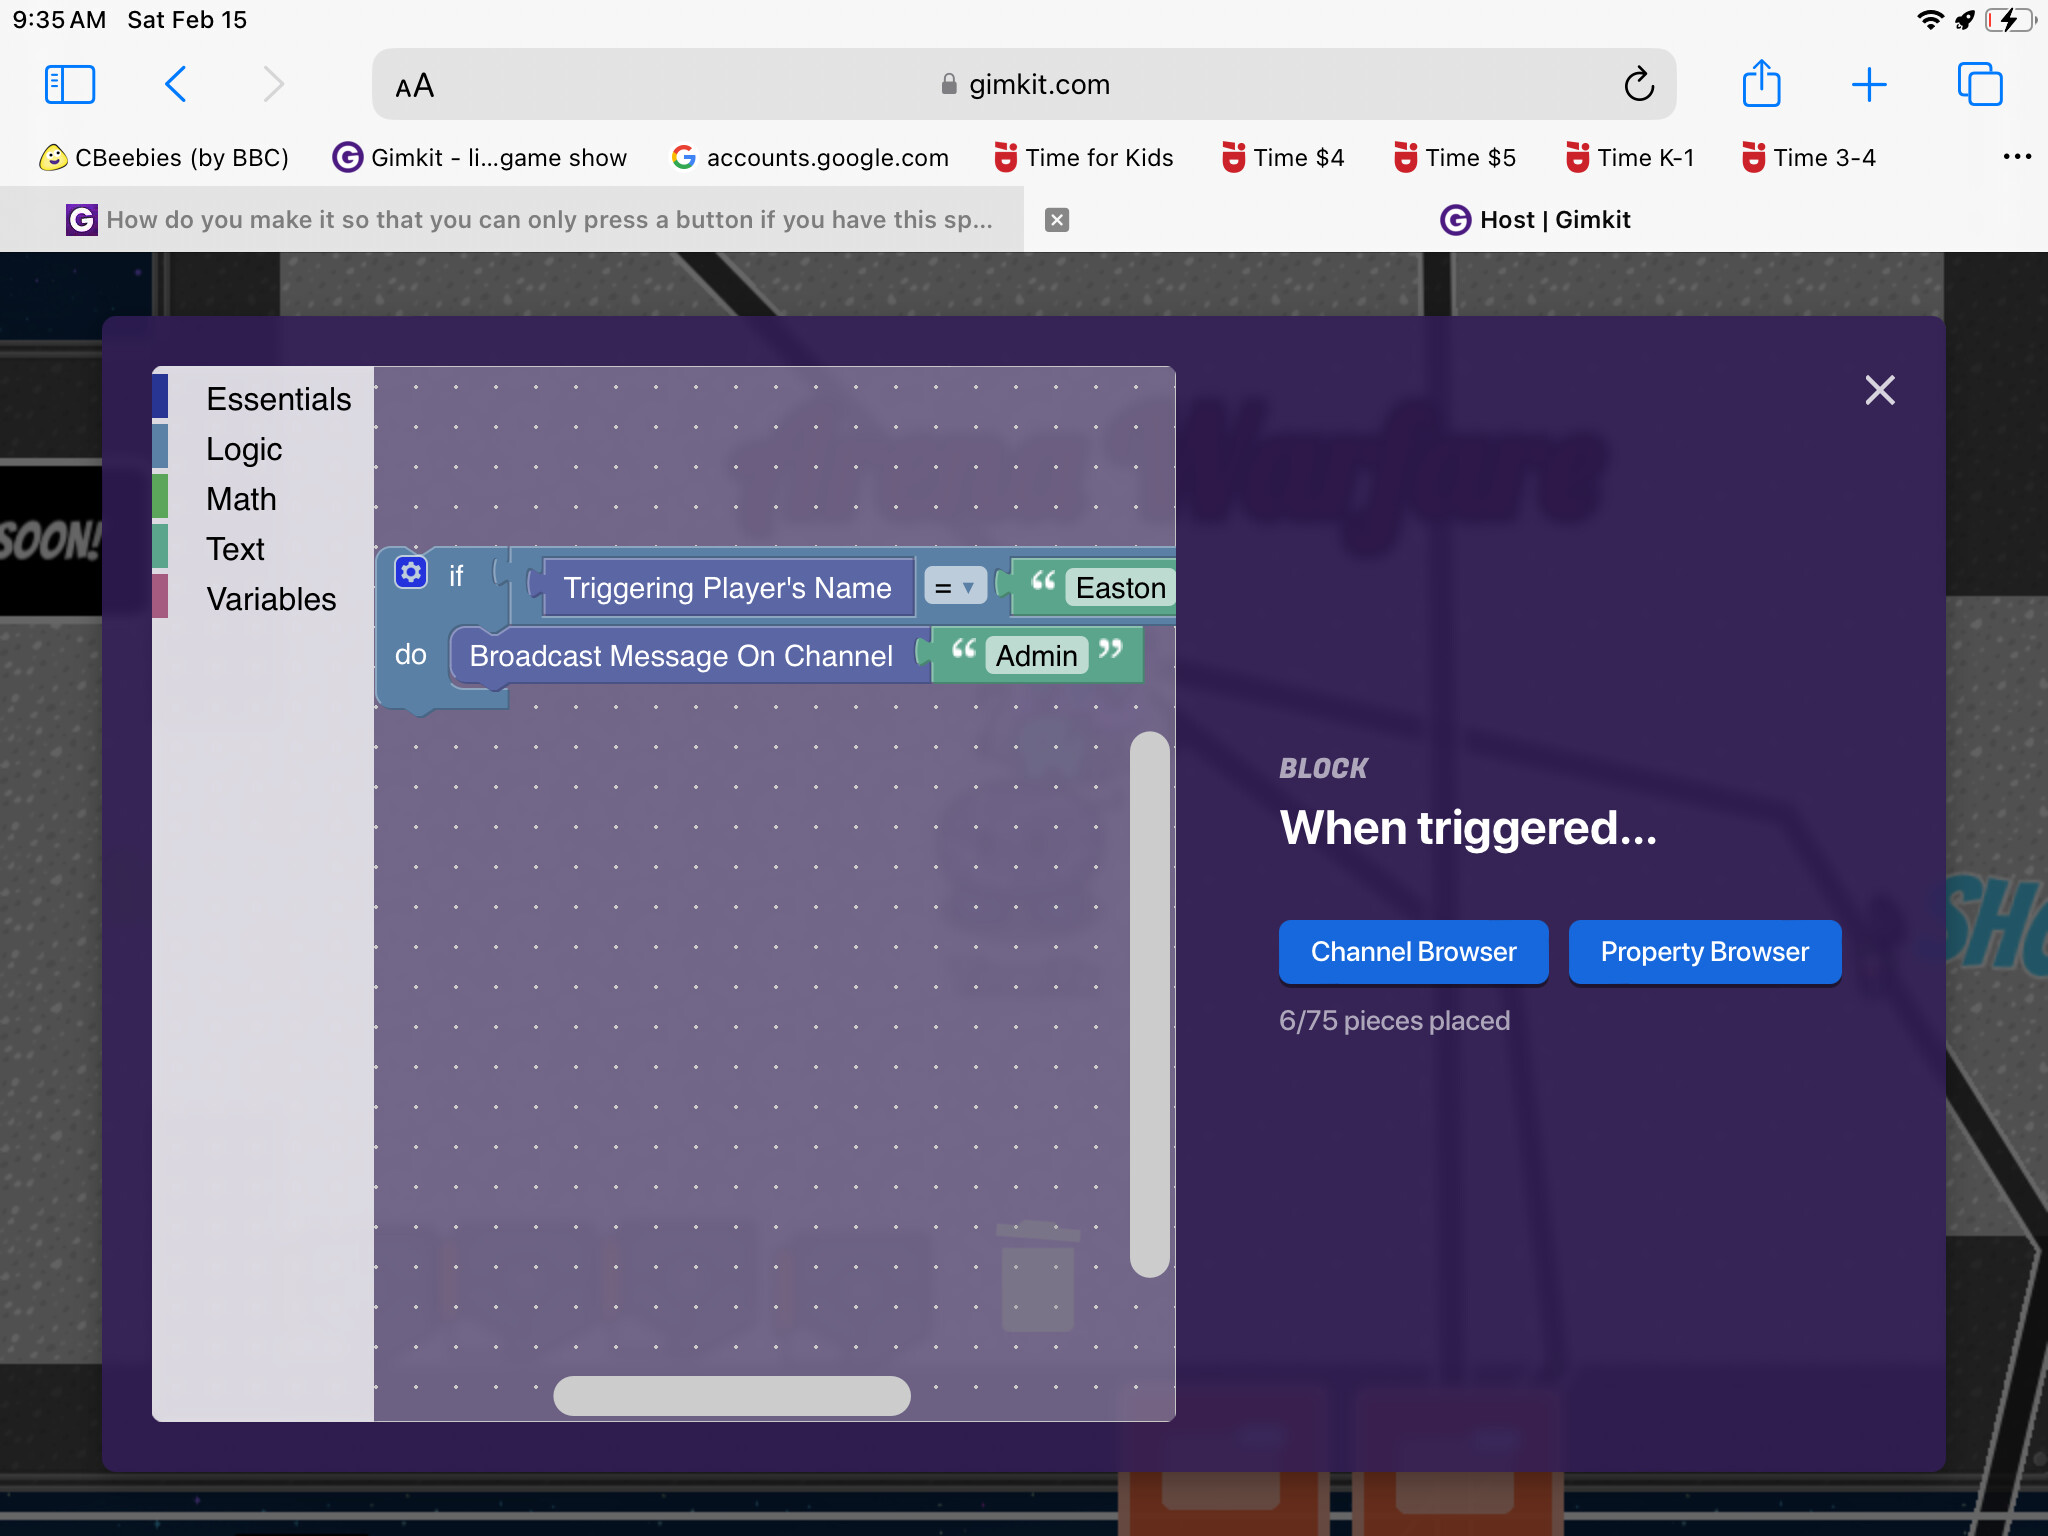Open the Safari share sheet
This screenshot has width=2048, height=1536.
1762,84
